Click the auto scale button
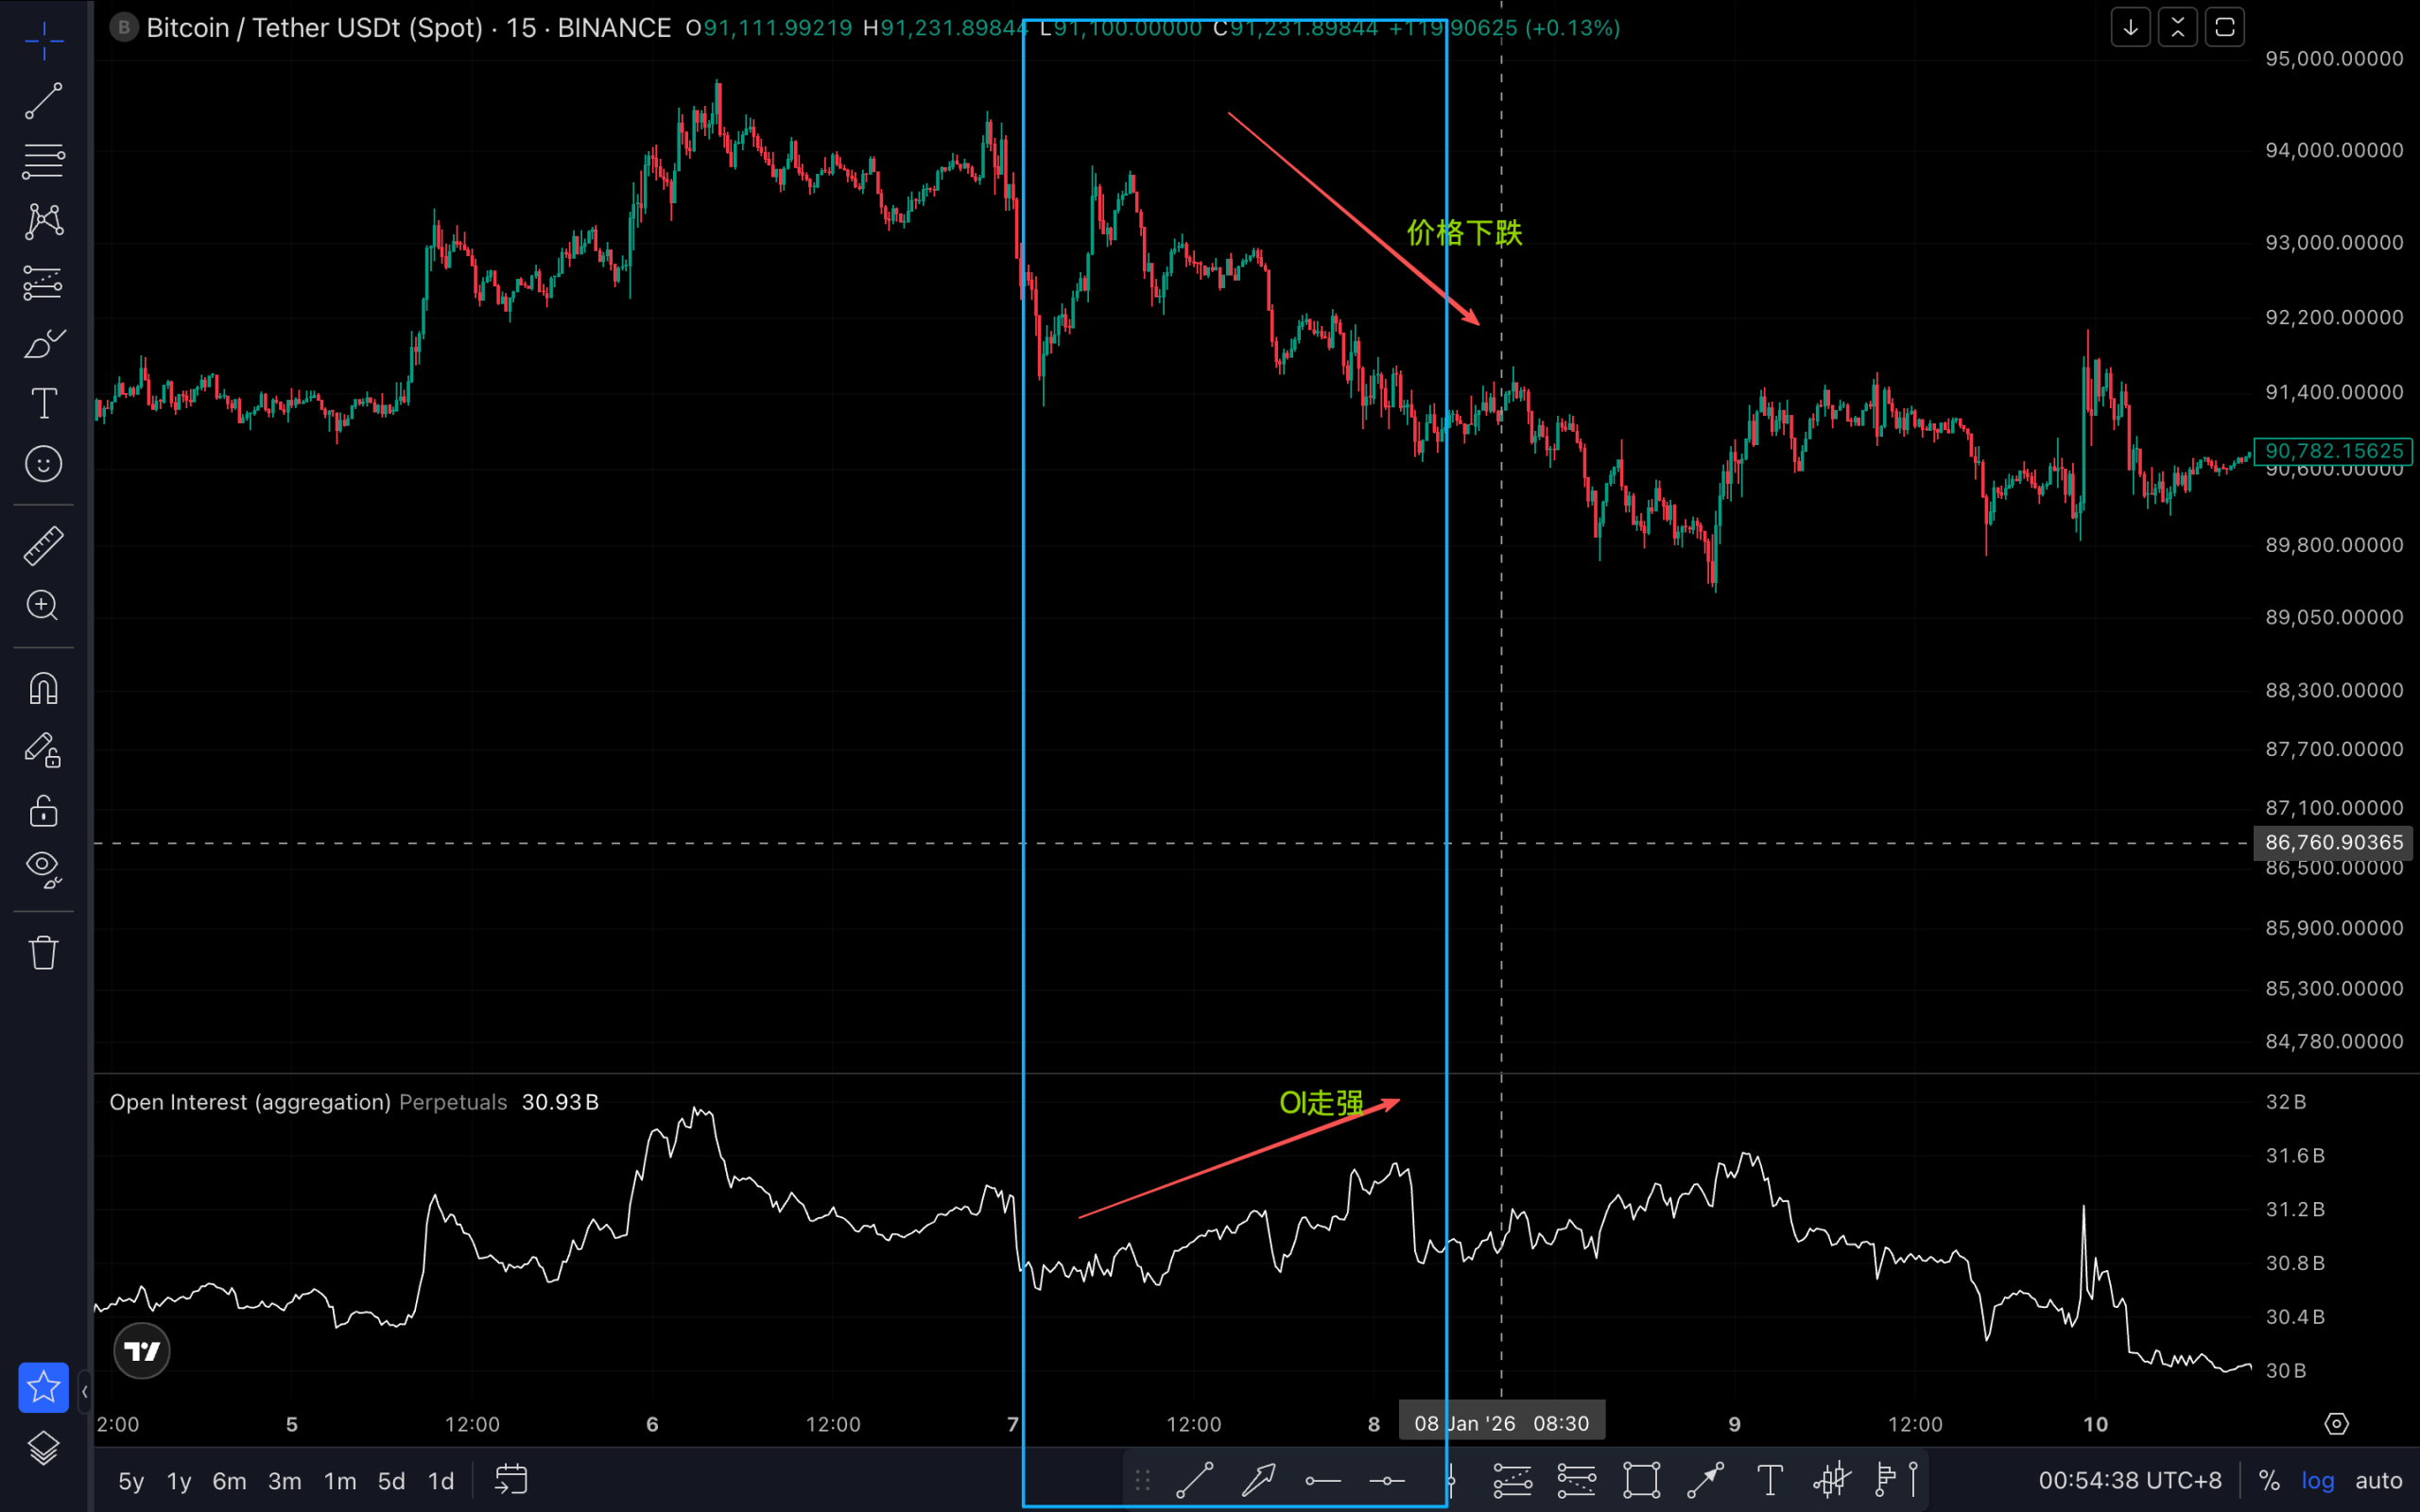2420x1512 pixels. pos(2378,1481)
